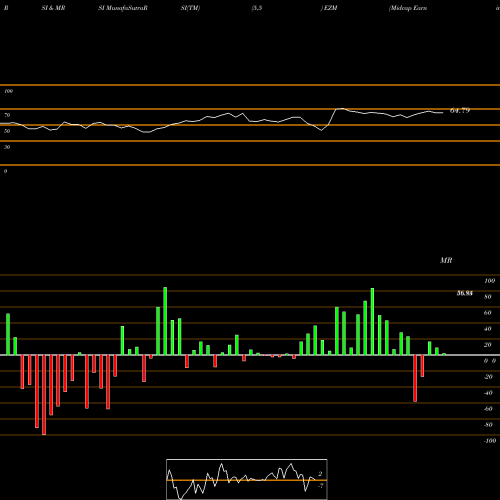Click the 30 label on the RSI axis
Screen dimensions: 500x500
pos(7,147)
